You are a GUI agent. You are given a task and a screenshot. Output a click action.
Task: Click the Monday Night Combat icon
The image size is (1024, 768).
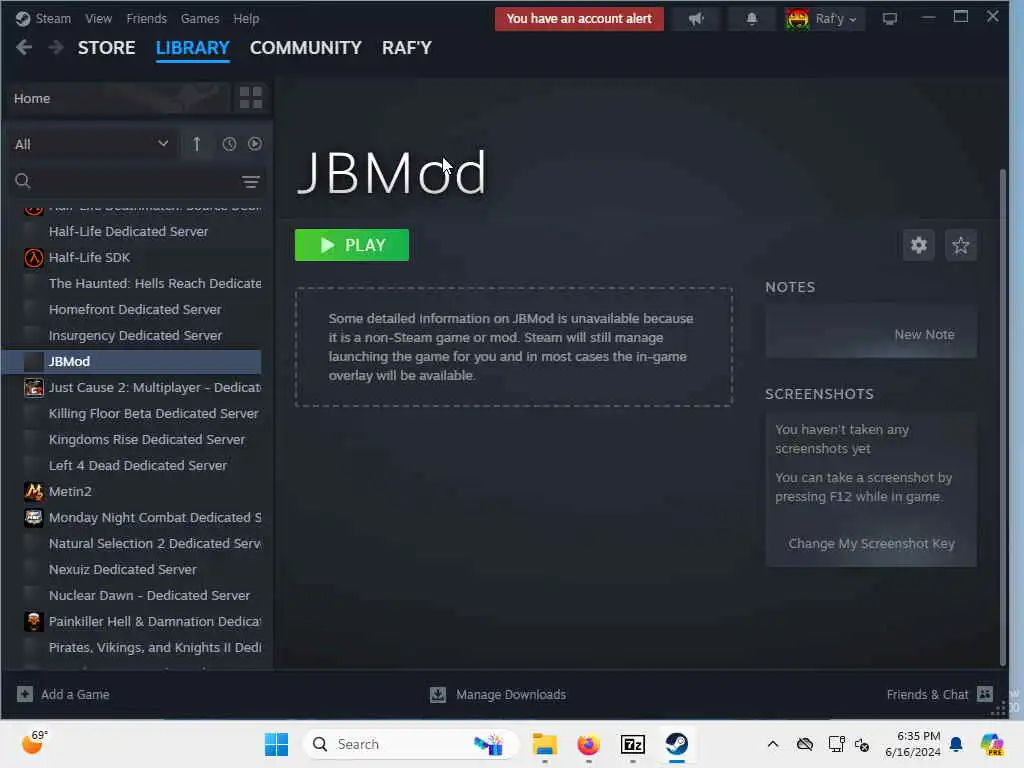[x=34, y=517]
